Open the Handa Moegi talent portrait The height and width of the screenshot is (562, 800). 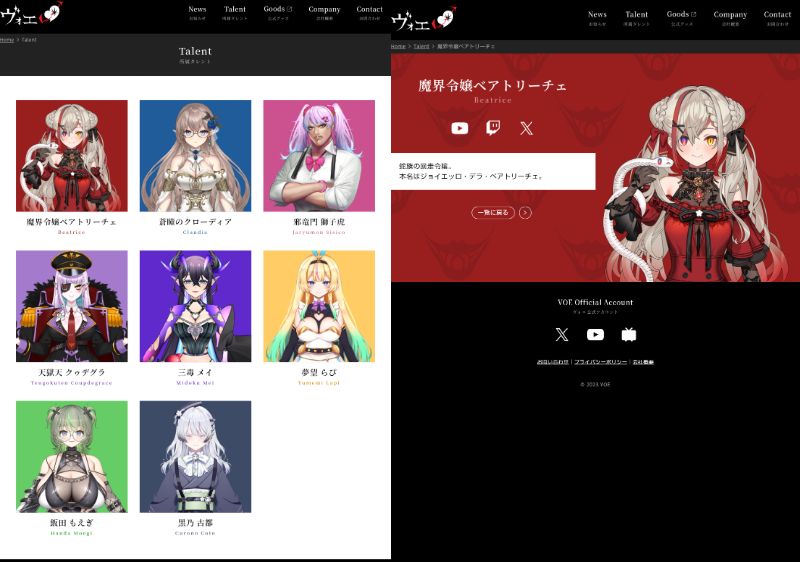coord(71,456)
